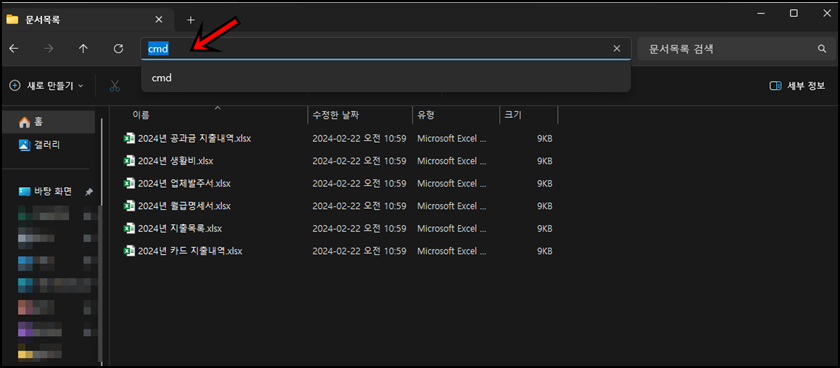Select file 2024년 월급명세서.xlsx
The height and width of the screenshot is (368, 840).
(184, 206)
